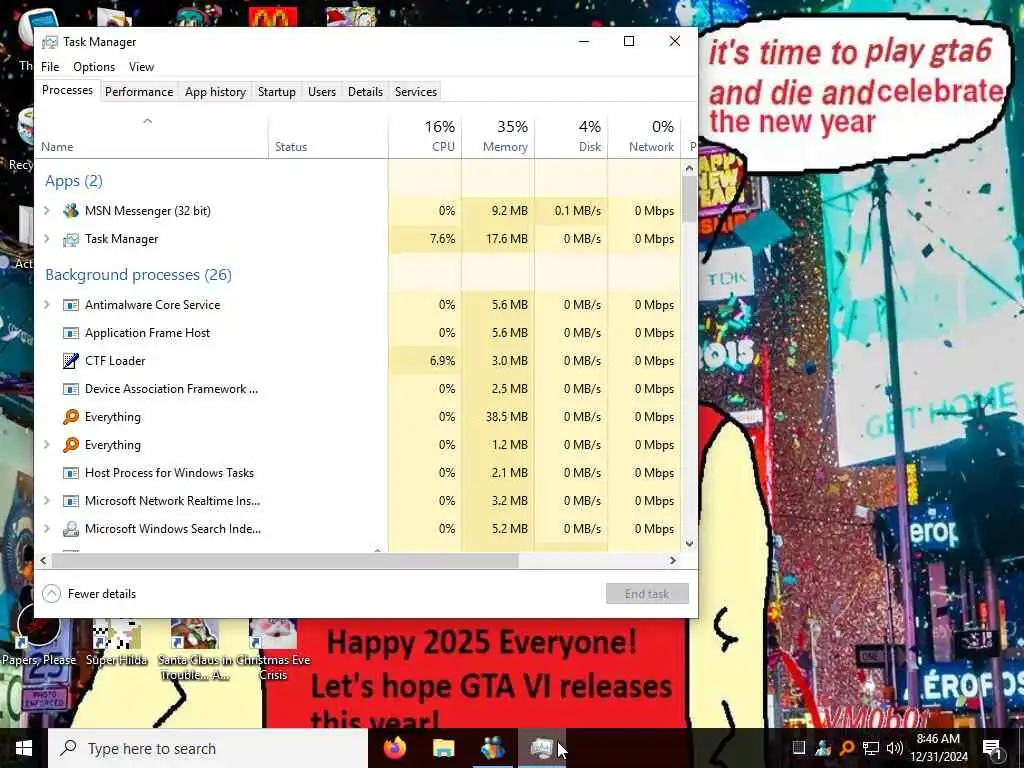The image size is (1024, 768).
Task: Click the vertical scrollbar down arrow
Action: coord(690,543)
